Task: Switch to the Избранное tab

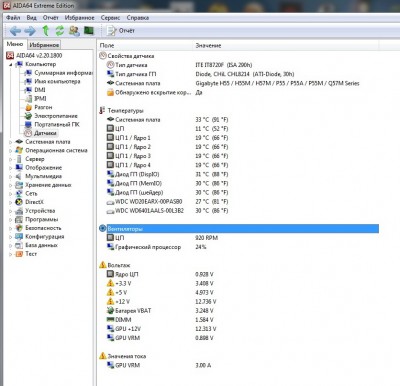Action: [44, 45]
